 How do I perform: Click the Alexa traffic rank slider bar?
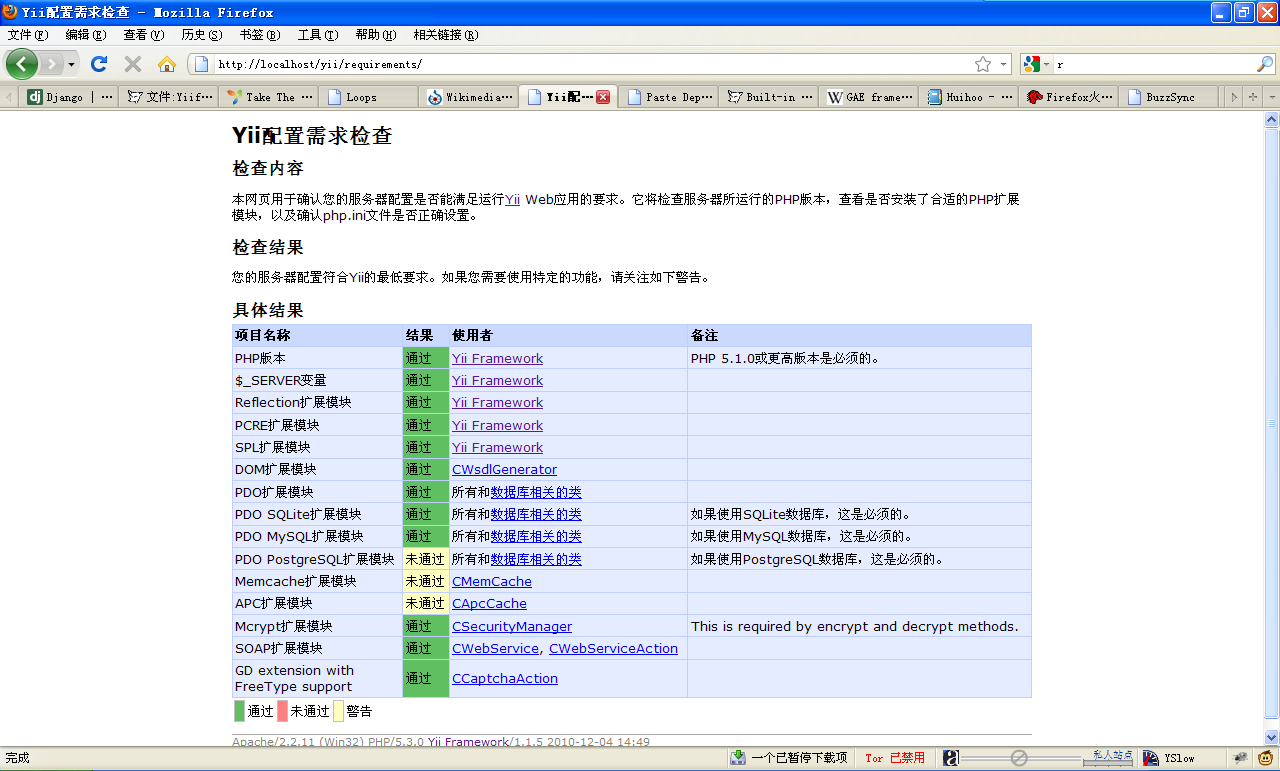(1040, 758)
